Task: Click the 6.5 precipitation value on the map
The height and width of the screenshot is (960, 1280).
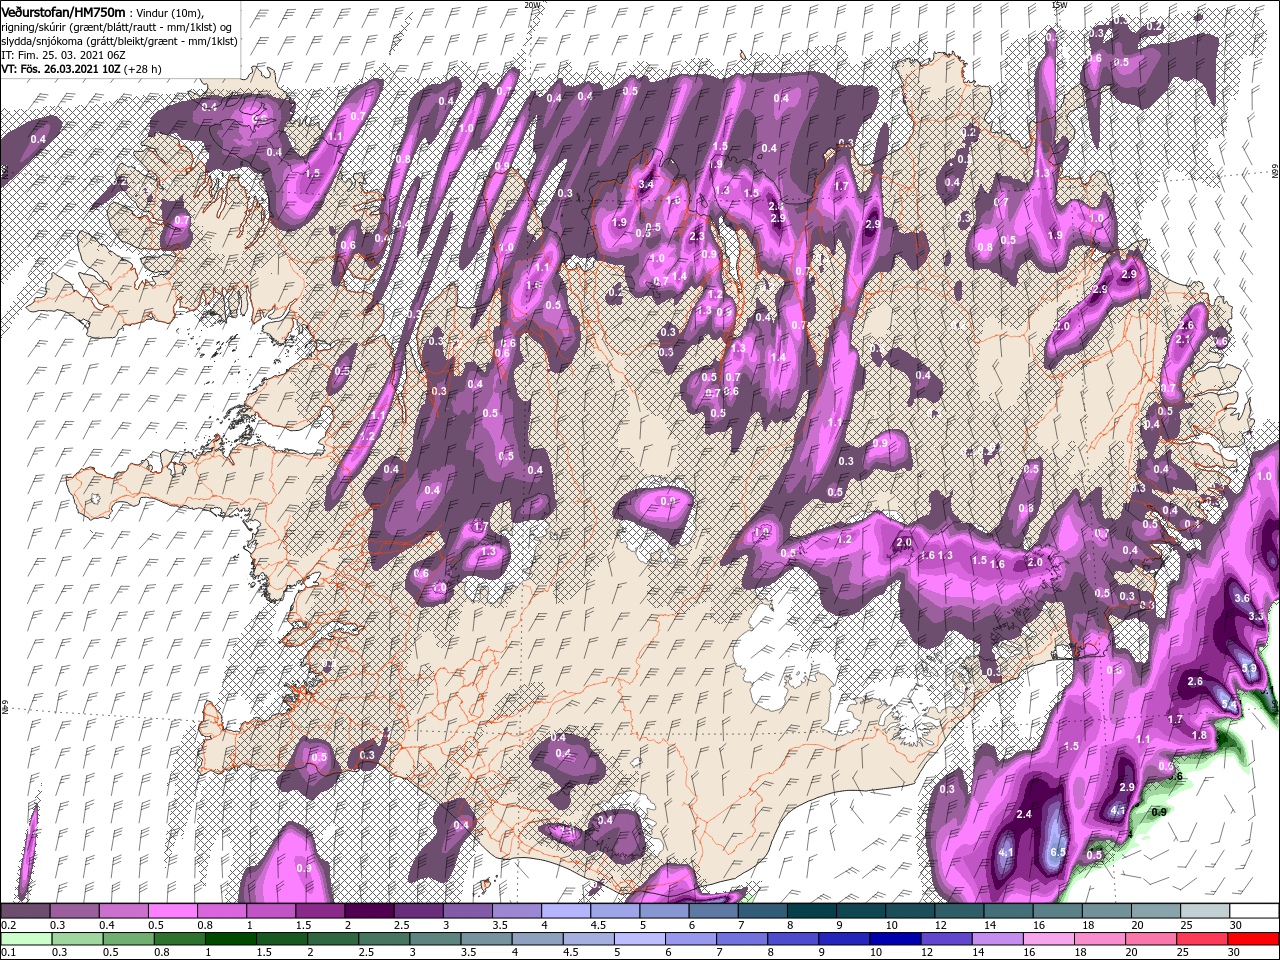Action: point(1059,852)
